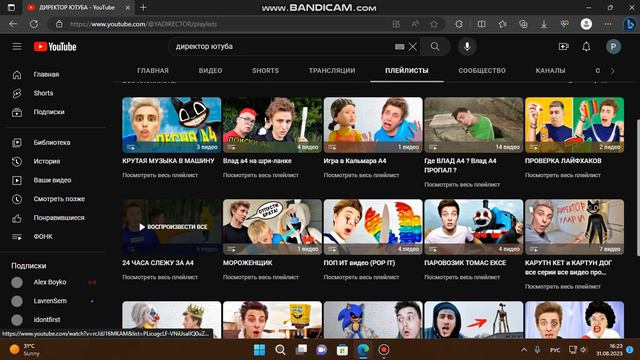Click the search magnifier button in YouTube
640x360 pixels.
[435, 47]
